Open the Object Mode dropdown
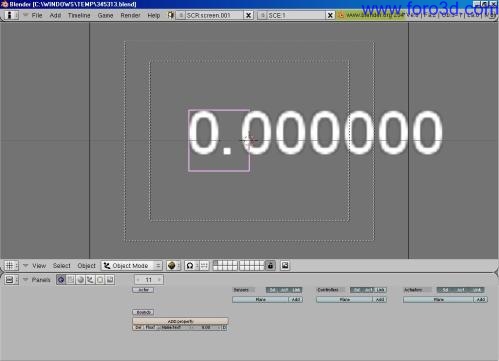This screenshot has width=499, height=361. tap(132, 266)
